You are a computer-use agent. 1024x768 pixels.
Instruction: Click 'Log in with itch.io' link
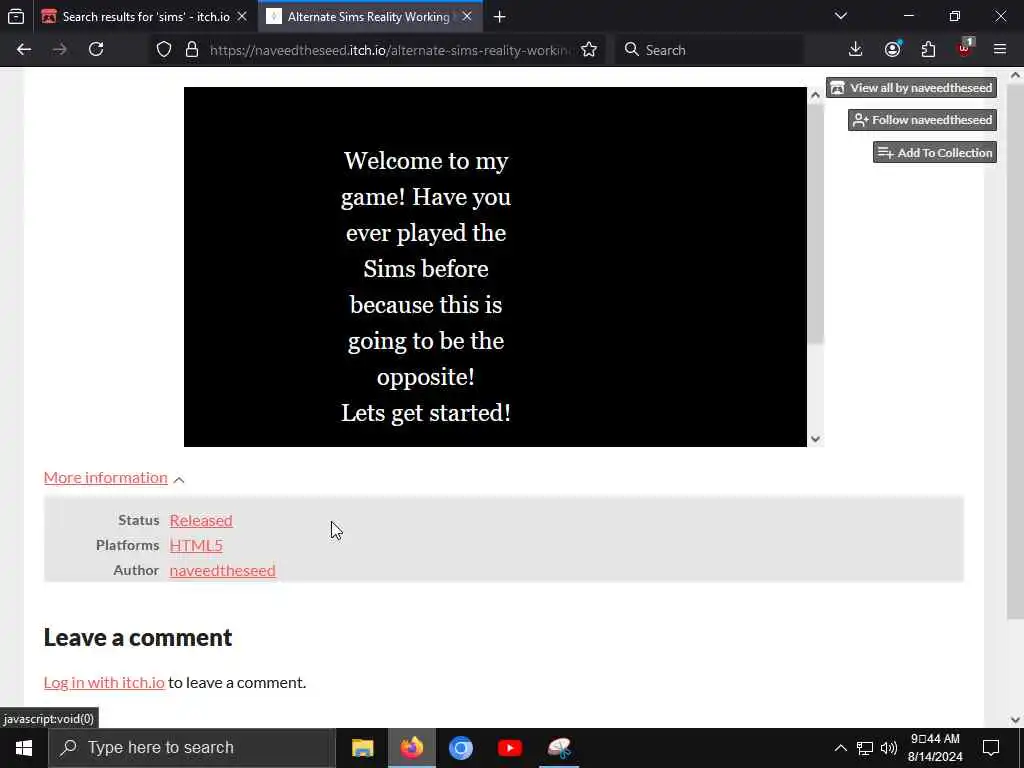pyautogui.click(x=104, y=682)
